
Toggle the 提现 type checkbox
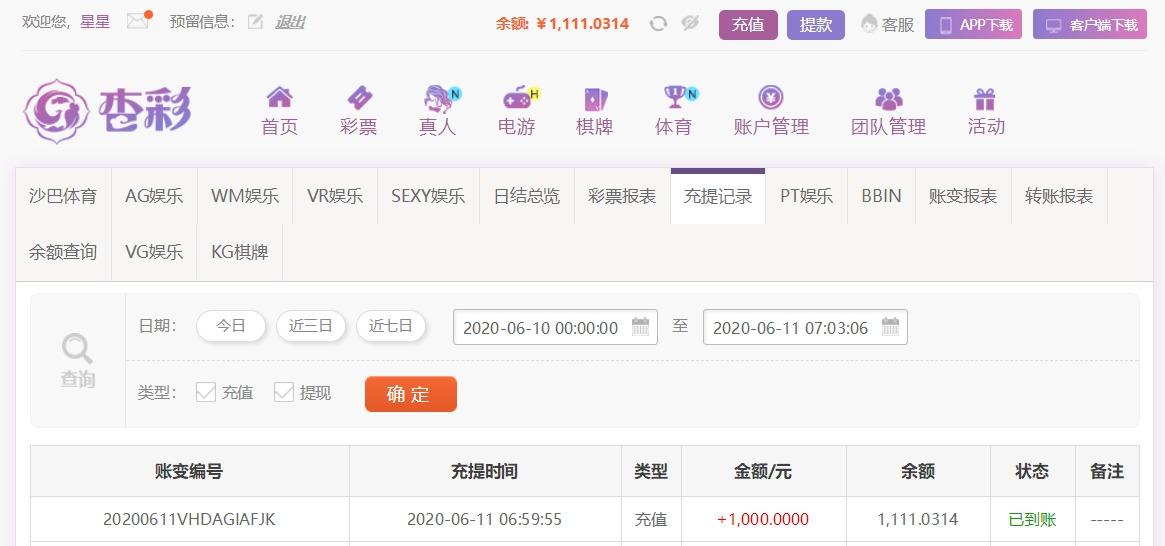284,392
